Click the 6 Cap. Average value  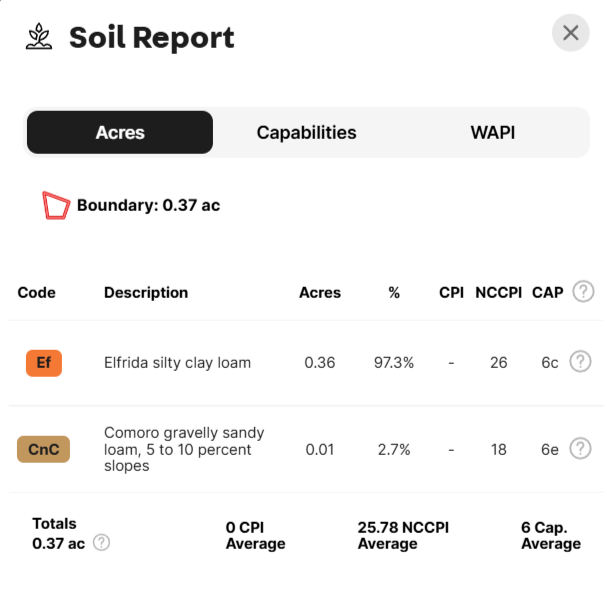pos(550,535)
